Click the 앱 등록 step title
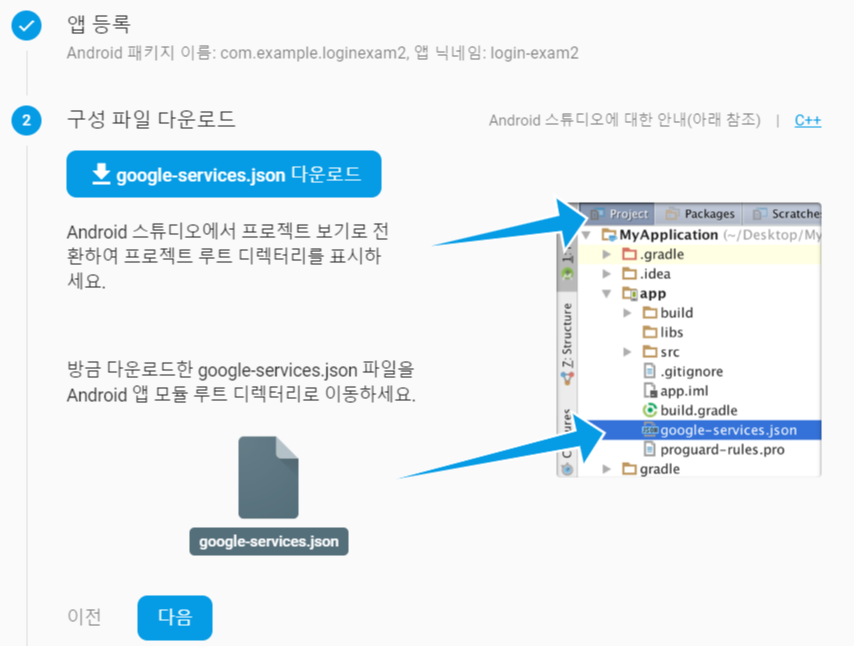 (99, 24)
